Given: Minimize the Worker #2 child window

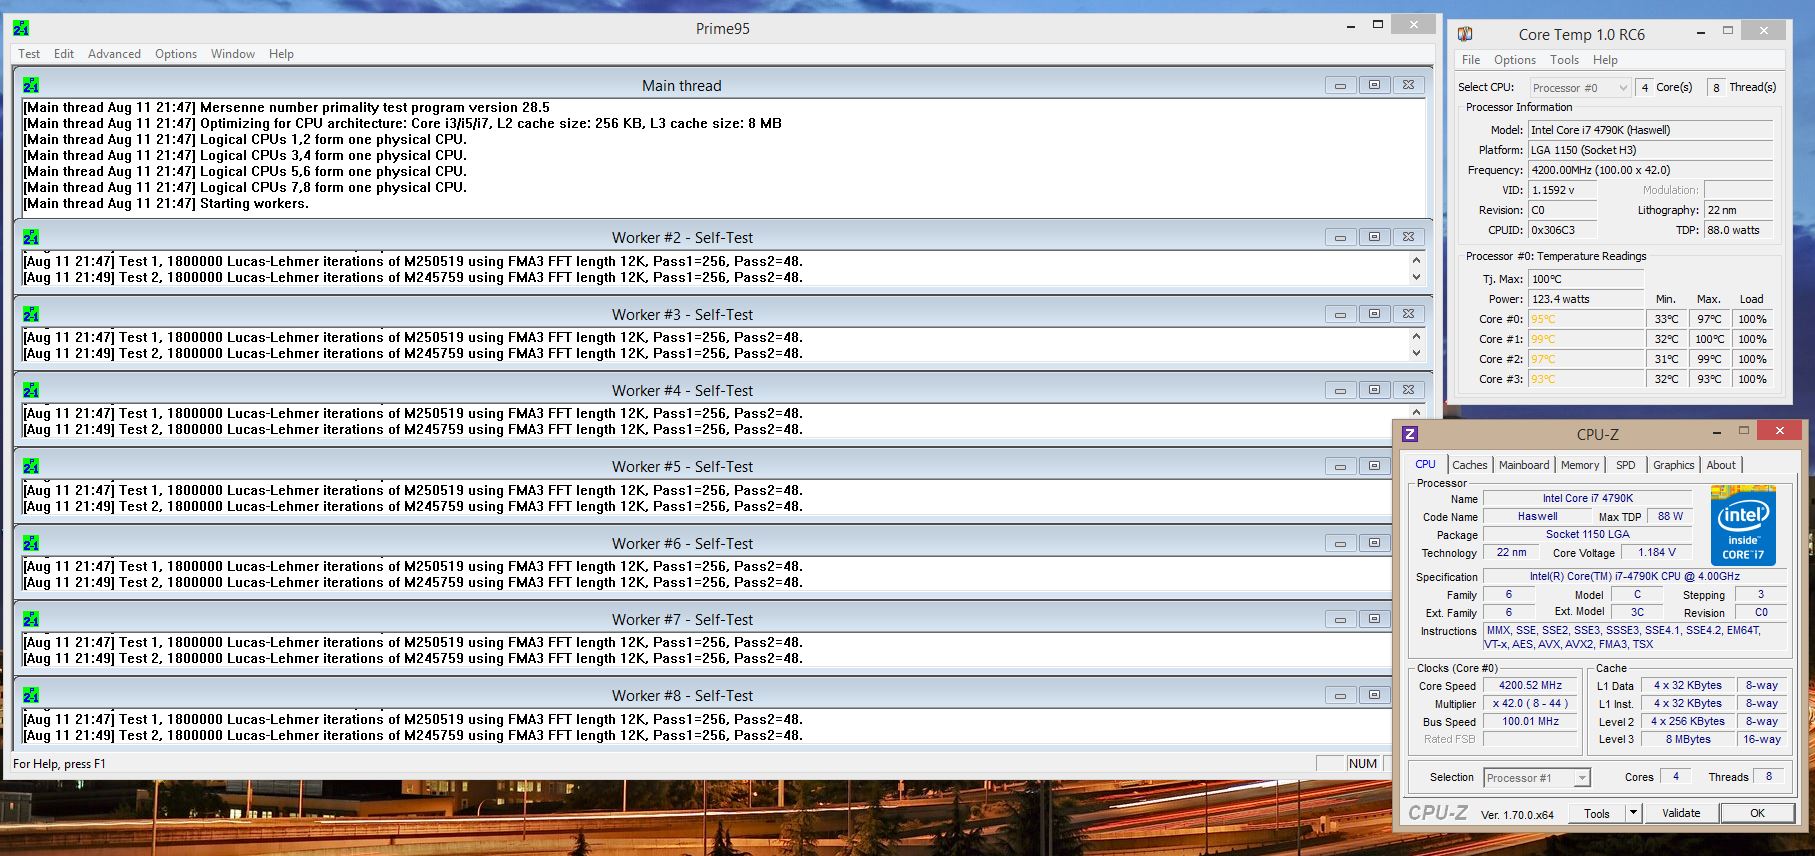Looking at the screenshot, I should tap(1340, 237).
